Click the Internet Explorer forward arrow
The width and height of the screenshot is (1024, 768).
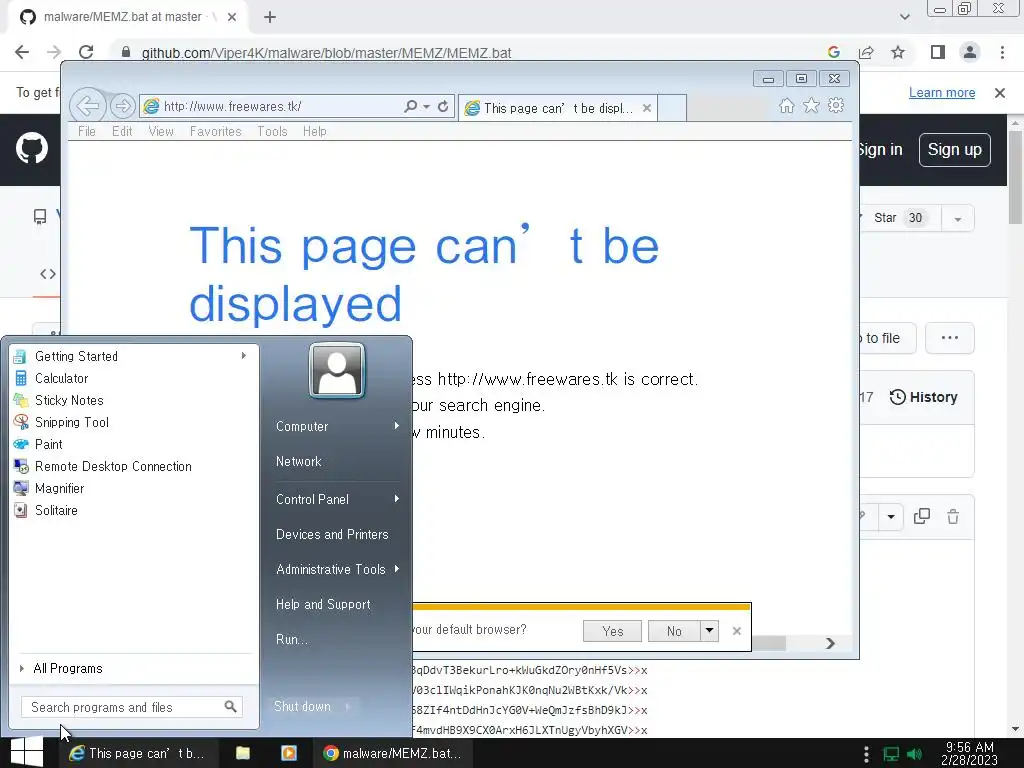click(123, 106)
